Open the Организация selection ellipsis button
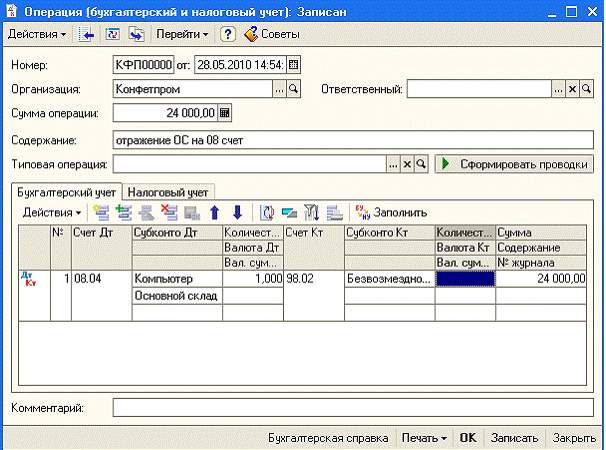The image size is (606, 450). (x=279, y=89)
